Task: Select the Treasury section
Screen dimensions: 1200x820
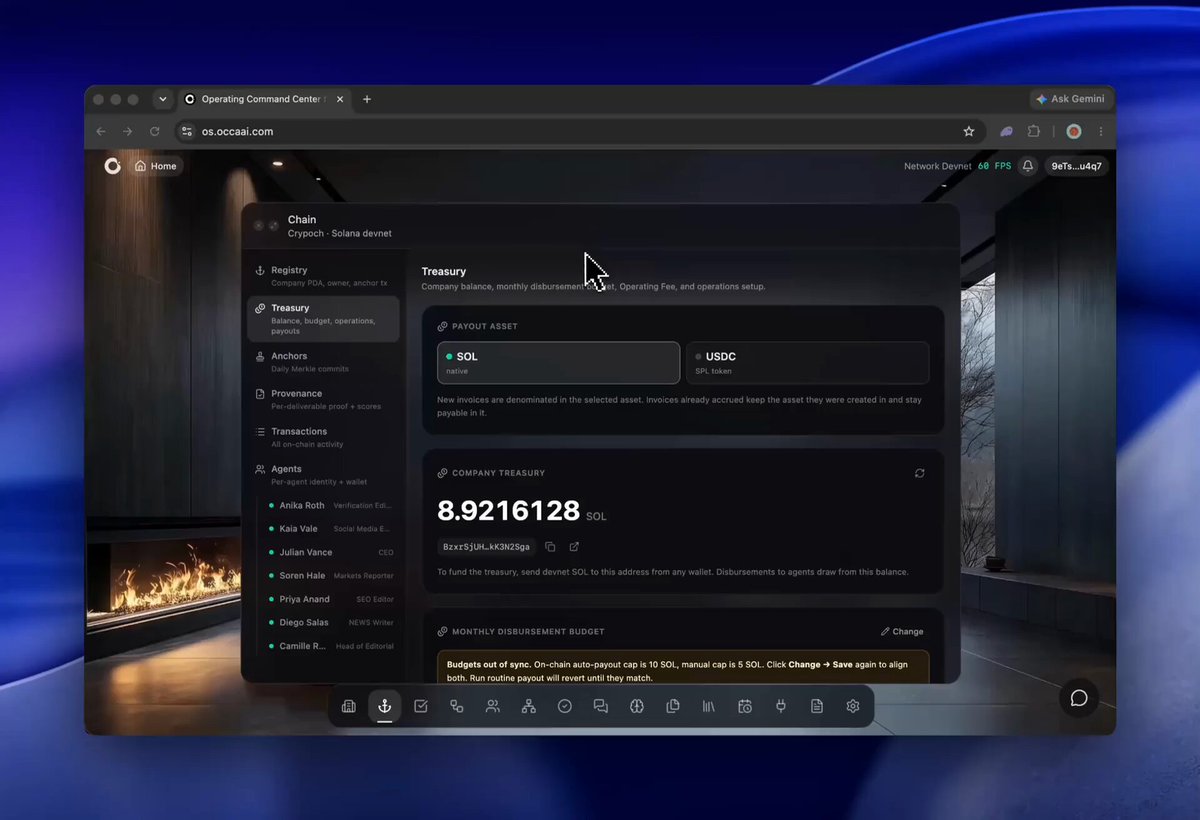Action: [323, 319]
